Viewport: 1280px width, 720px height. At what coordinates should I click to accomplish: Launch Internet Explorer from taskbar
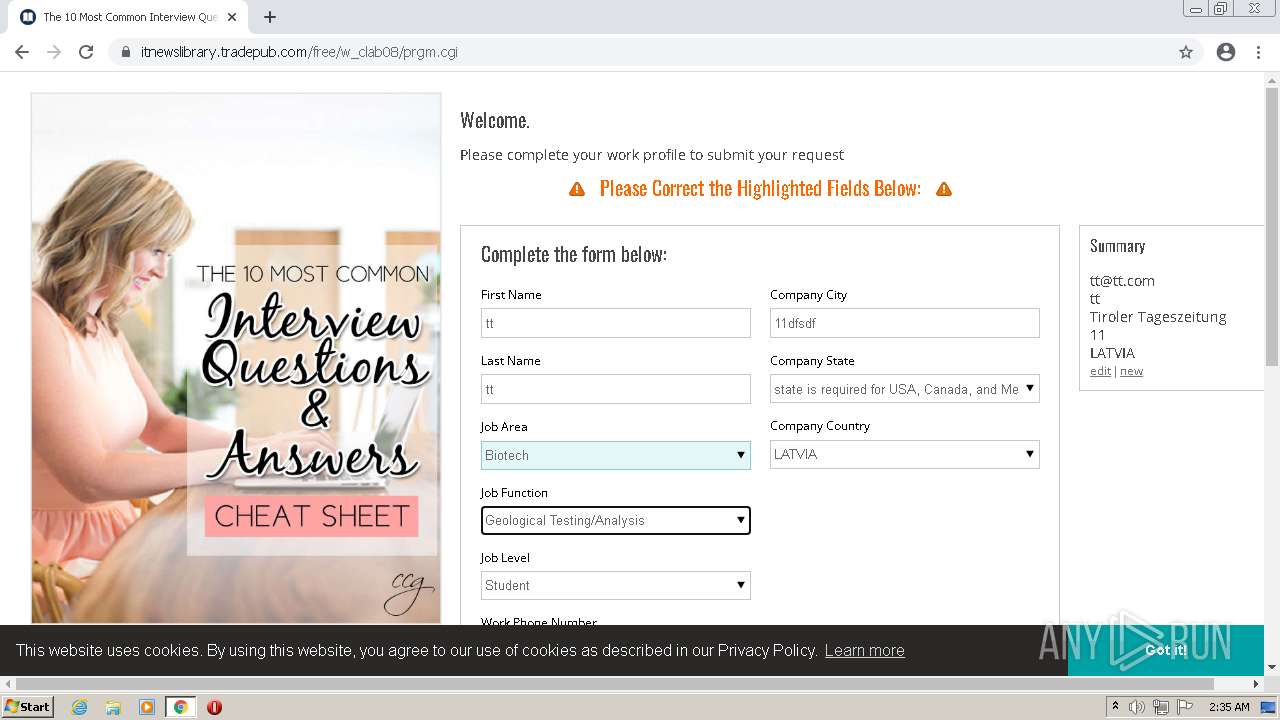pos(80,707)
